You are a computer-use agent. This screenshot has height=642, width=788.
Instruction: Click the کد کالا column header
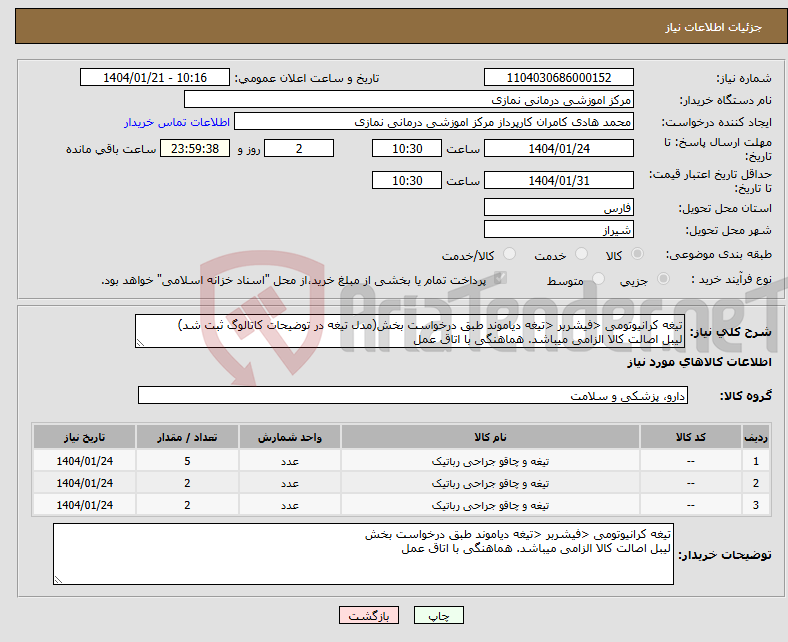(x=691, y=437)
